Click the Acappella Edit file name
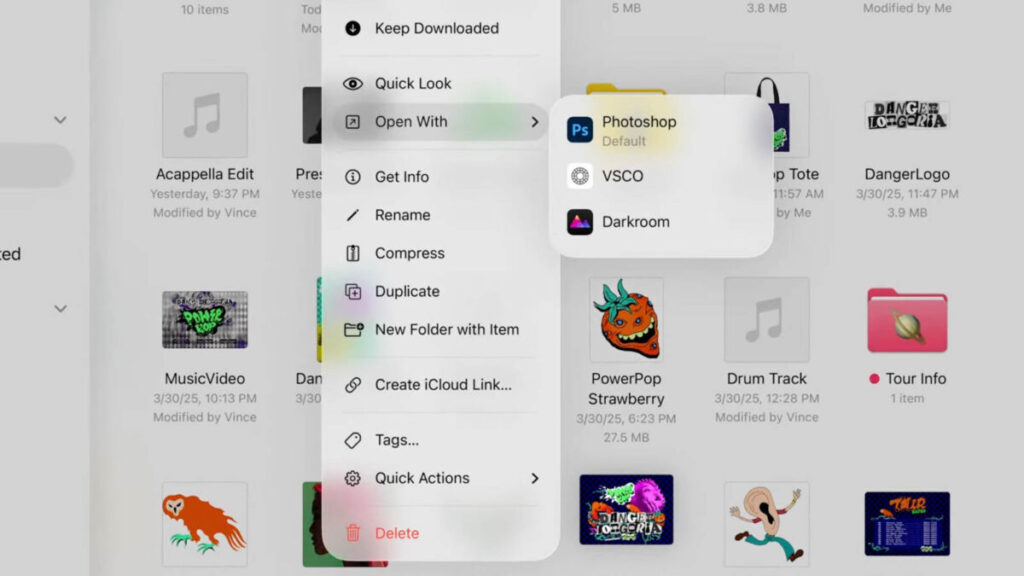This screenshot has width=1024, height=576. tap(205, 174)
